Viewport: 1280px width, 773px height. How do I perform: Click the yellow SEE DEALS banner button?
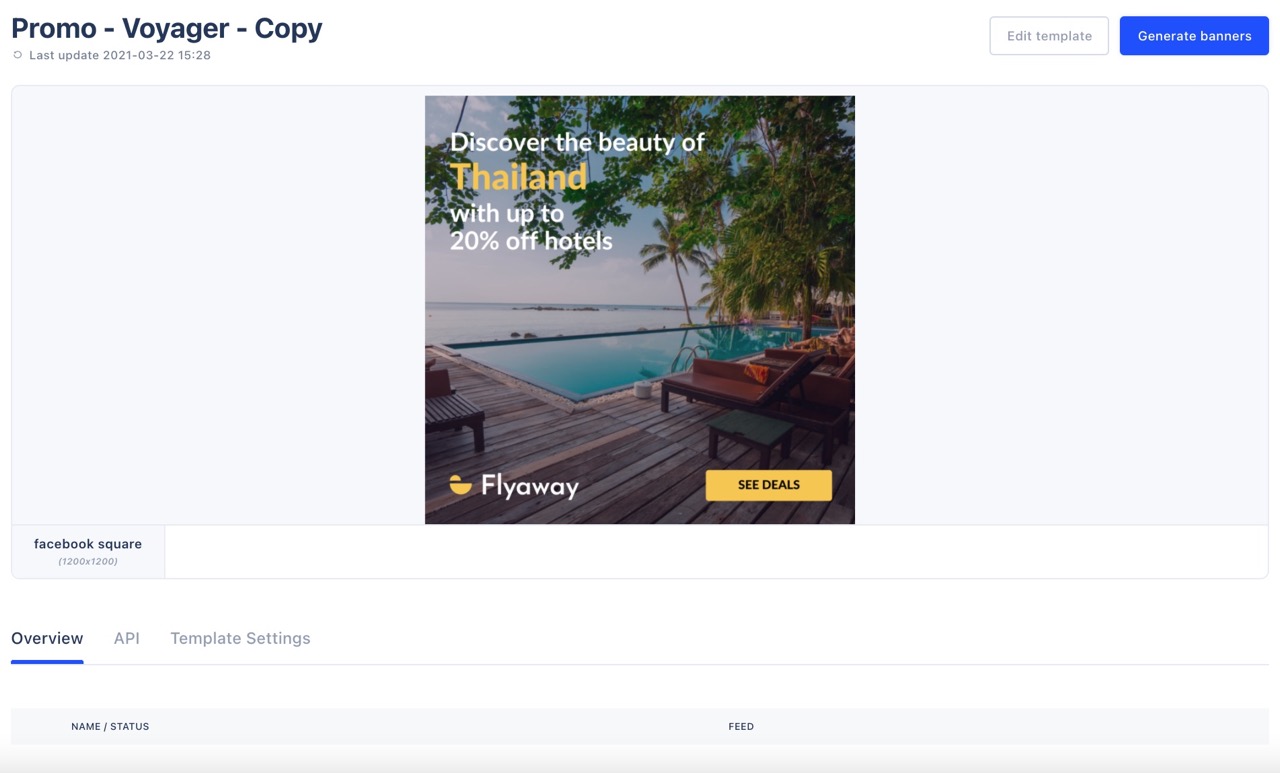pyautogui.click(x=769, y=485)
